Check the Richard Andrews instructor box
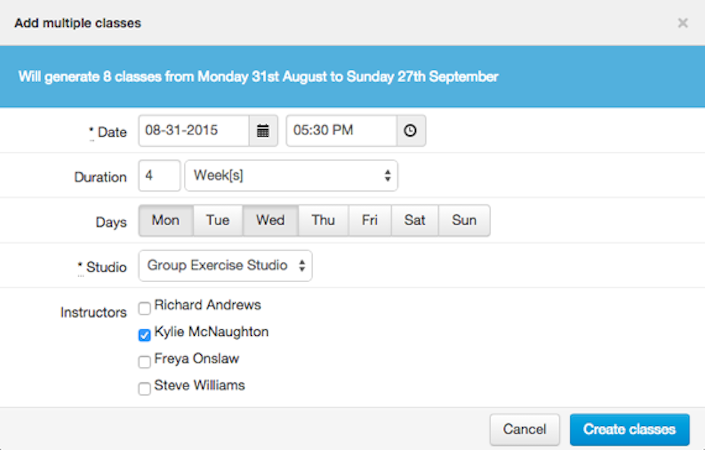Image resolution: width=705 pixels, height=450 pixels. pyautogui.click(x=145, y=309)
